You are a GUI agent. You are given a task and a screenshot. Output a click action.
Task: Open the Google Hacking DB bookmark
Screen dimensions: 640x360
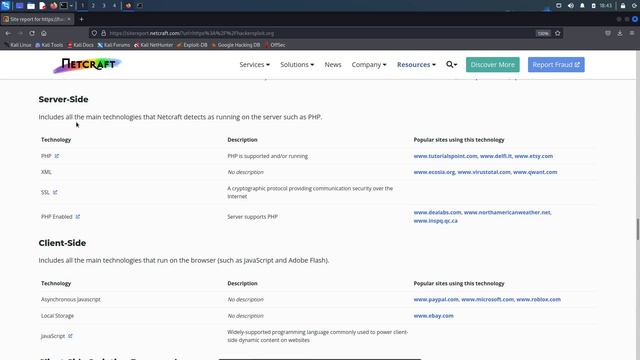(236, 45)
